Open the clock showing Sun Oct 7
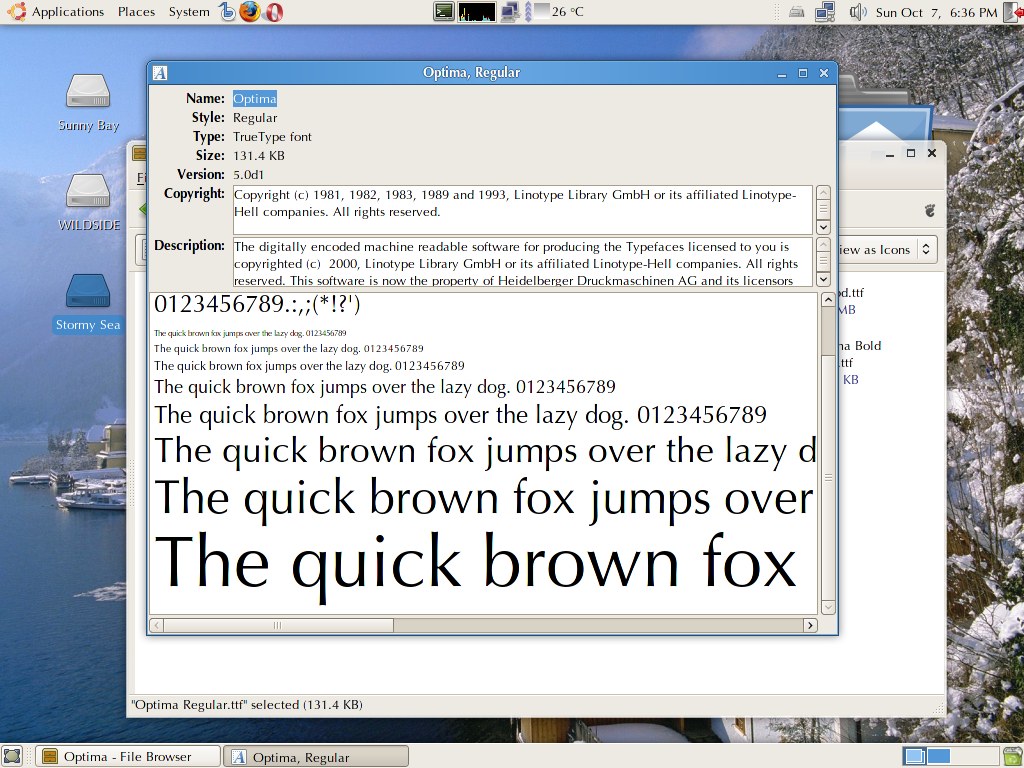 936,12
